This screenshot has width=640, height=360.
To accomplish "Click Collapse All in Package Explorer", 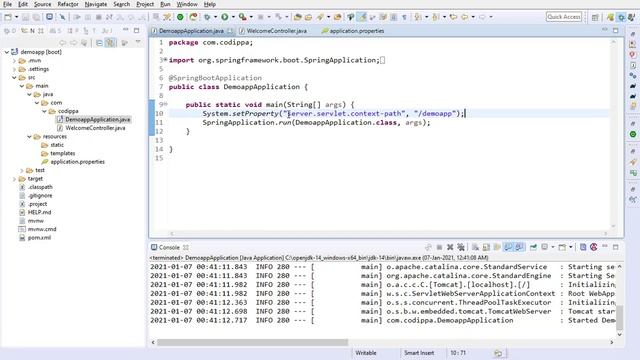I will (99, 43).
